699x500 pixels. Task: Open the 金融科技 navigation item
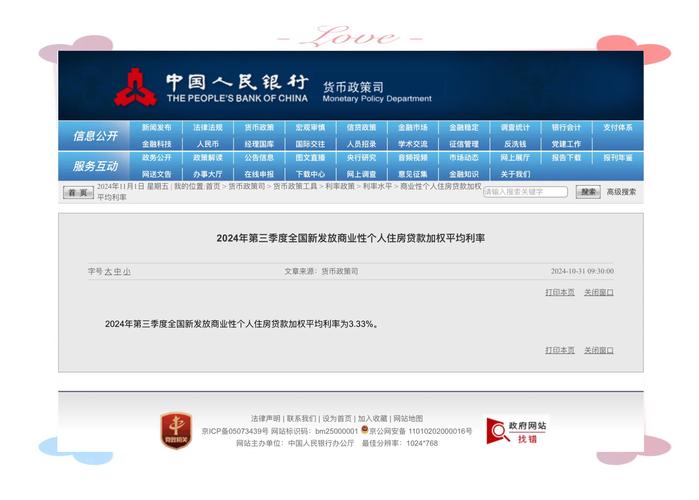point(156,144)
